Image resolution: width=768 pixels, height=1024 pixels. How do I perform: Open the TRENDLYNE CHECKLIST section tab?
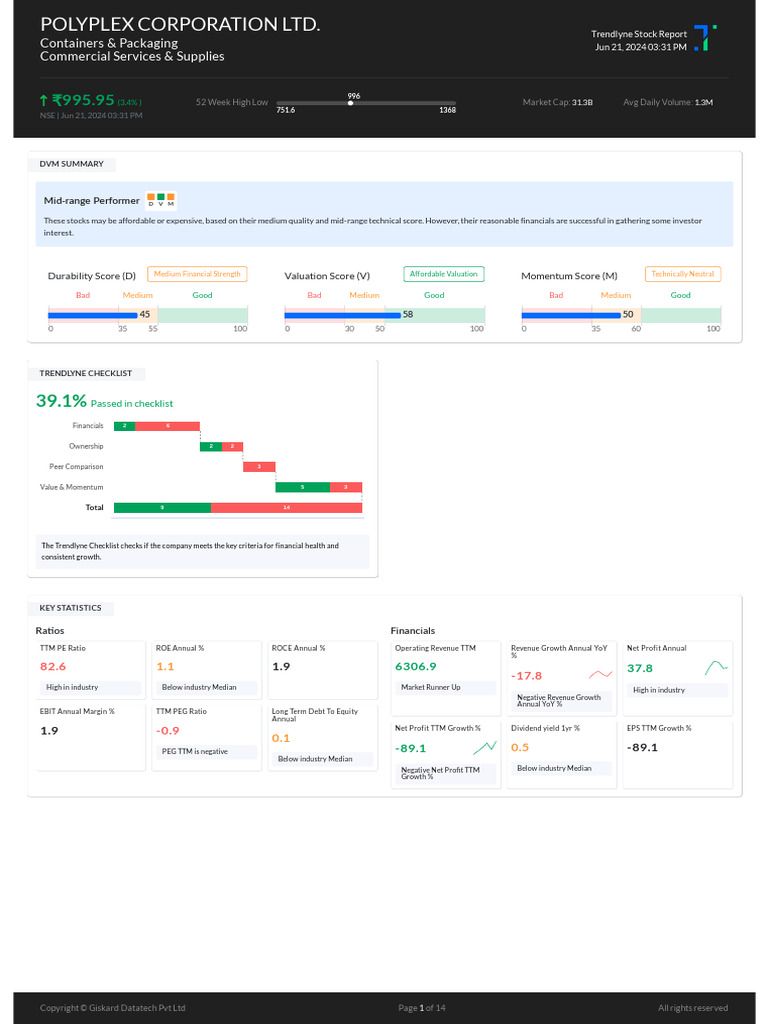point(86,374)
